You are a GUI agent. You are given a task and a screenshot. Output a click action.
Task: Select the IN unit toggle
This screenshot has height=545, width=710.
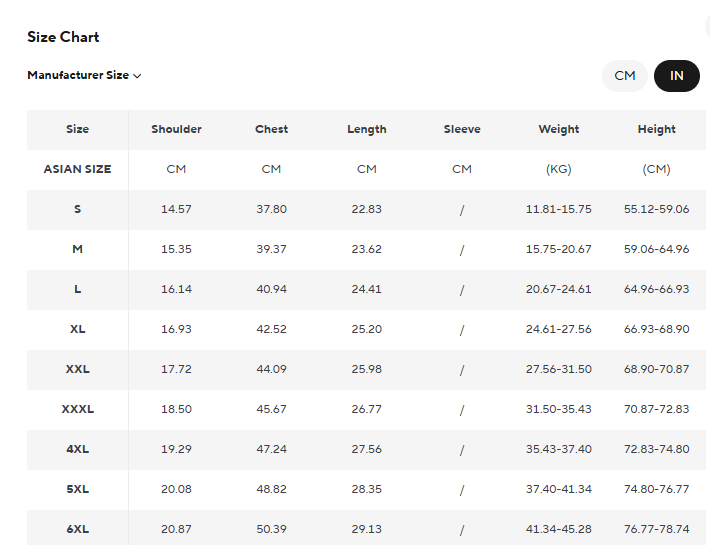[677, 76]
